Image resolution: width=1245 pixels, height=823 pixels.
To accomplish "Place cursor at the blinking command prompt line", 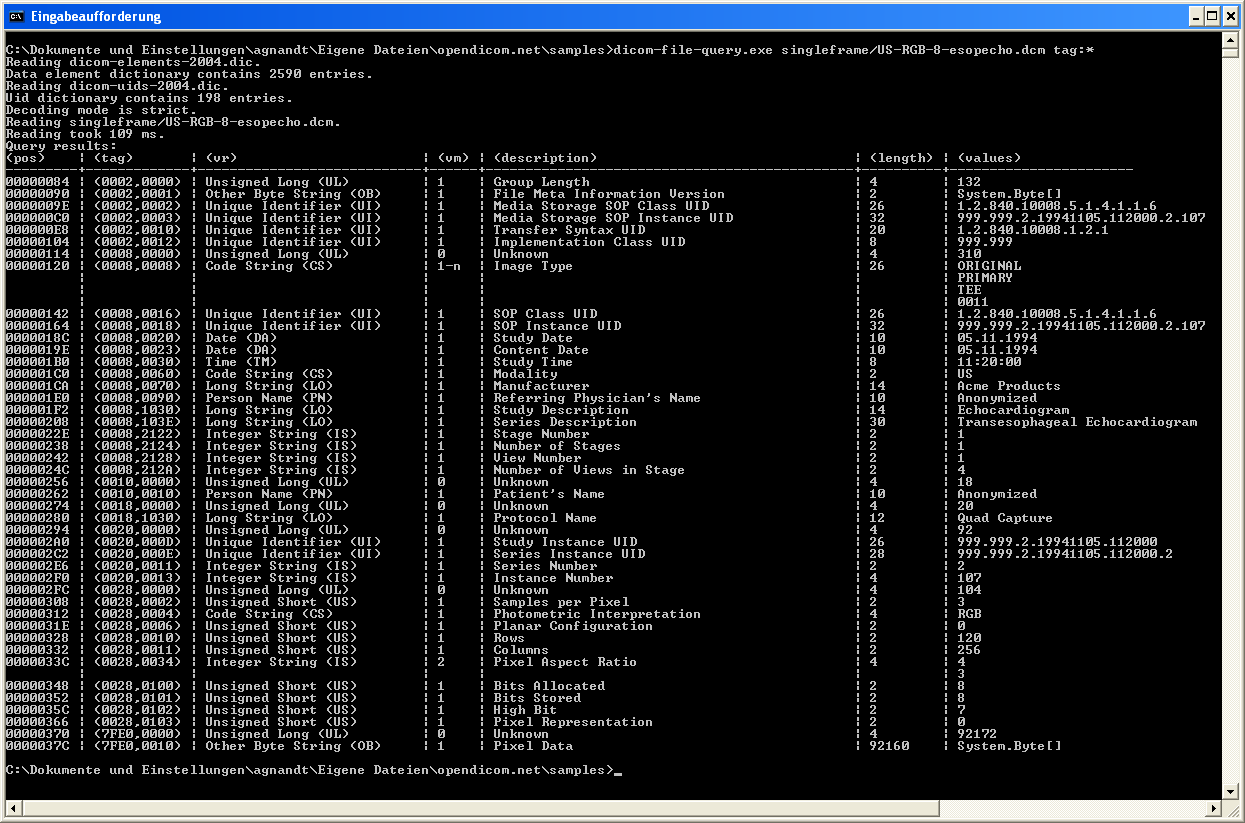I will click(620, 770).
